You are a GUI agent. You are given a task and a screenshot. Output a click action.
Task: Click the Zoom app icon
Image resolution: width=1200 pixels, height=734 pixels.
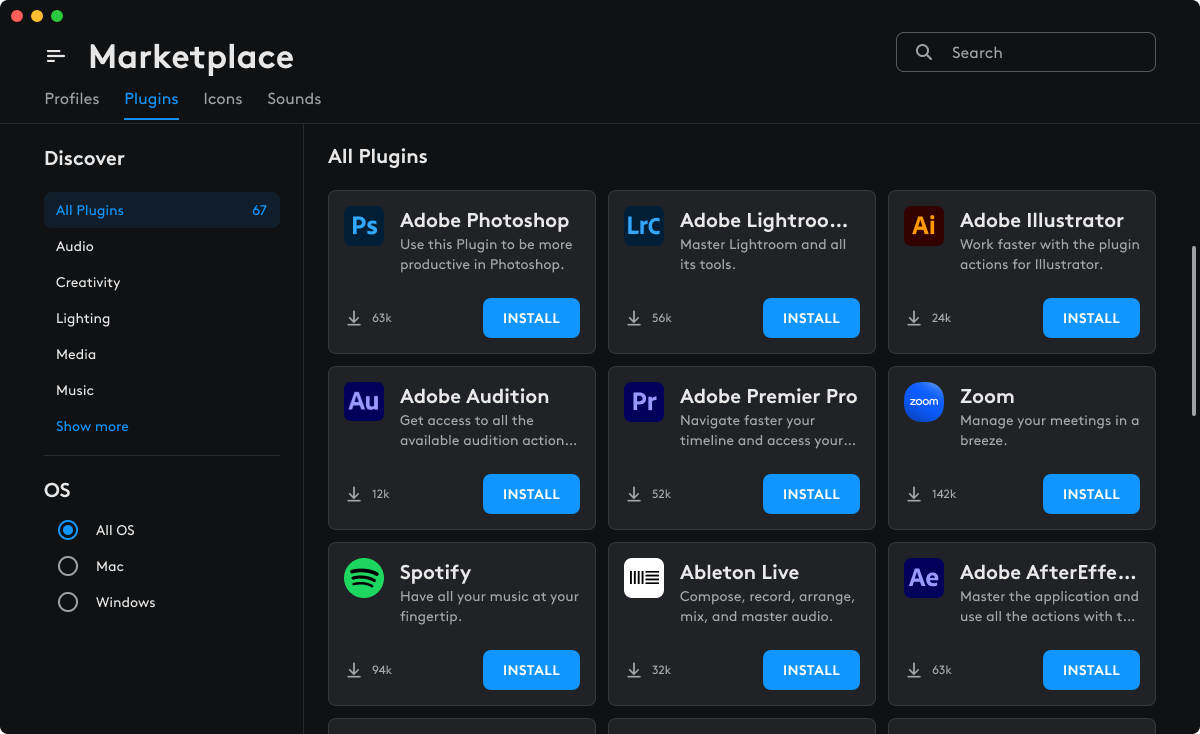(x=924, y=402)
